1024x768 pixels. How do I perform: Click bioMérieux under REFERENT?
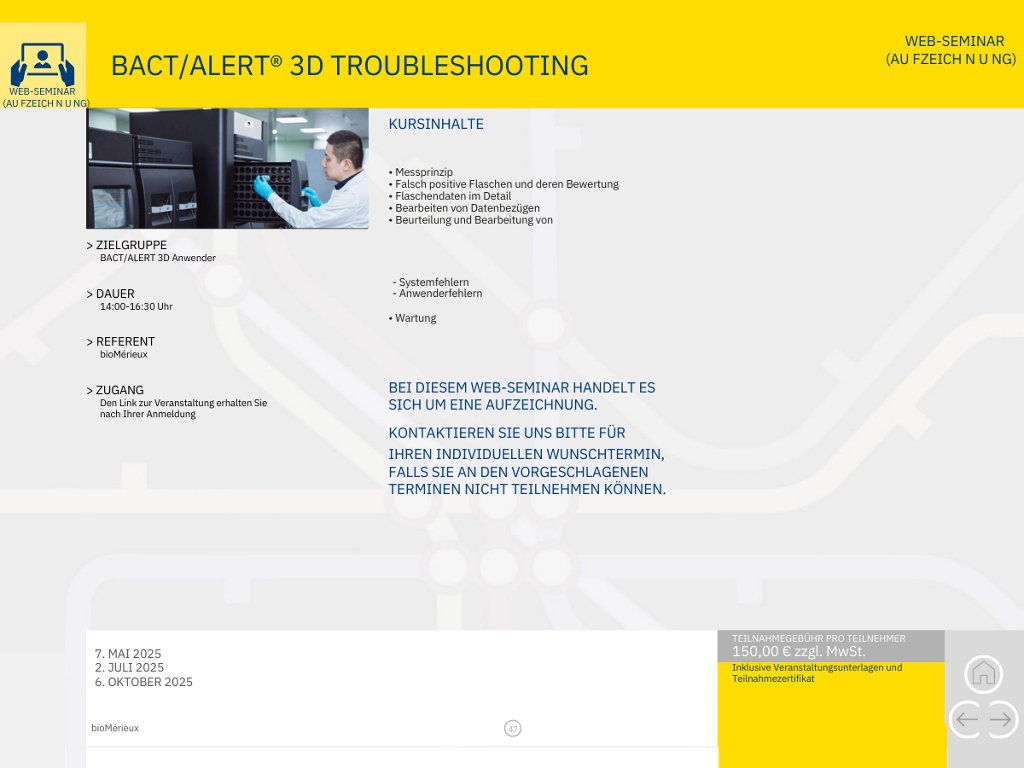click(x=124, y=355)
